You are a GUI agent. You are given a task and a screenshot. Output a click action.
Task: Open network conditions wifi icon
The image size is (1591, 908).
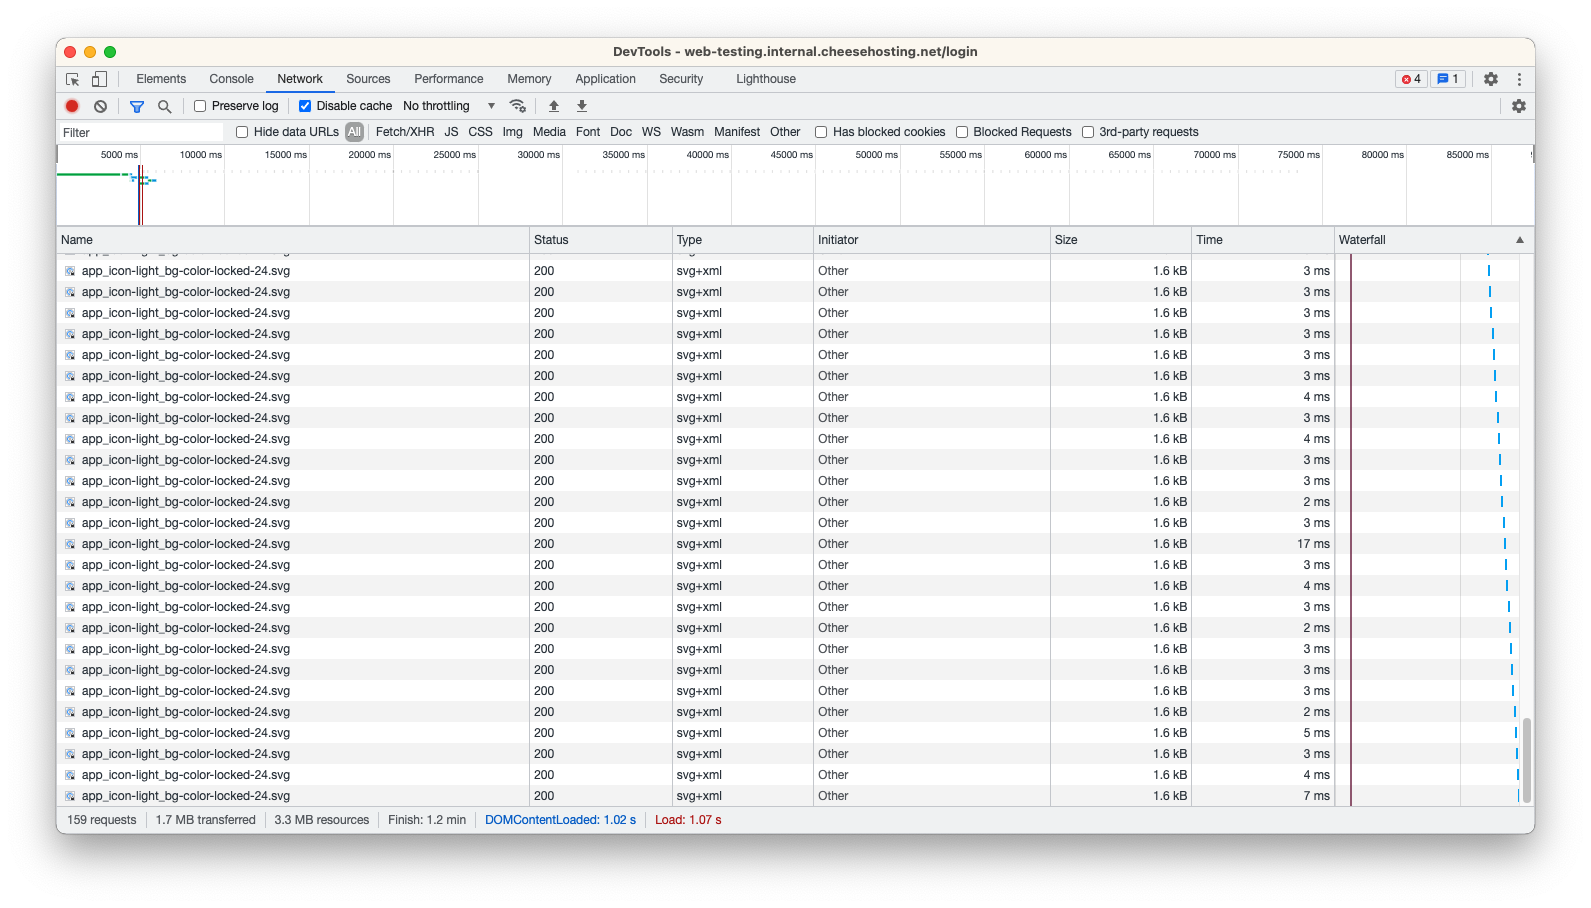[x=517, y=106]
